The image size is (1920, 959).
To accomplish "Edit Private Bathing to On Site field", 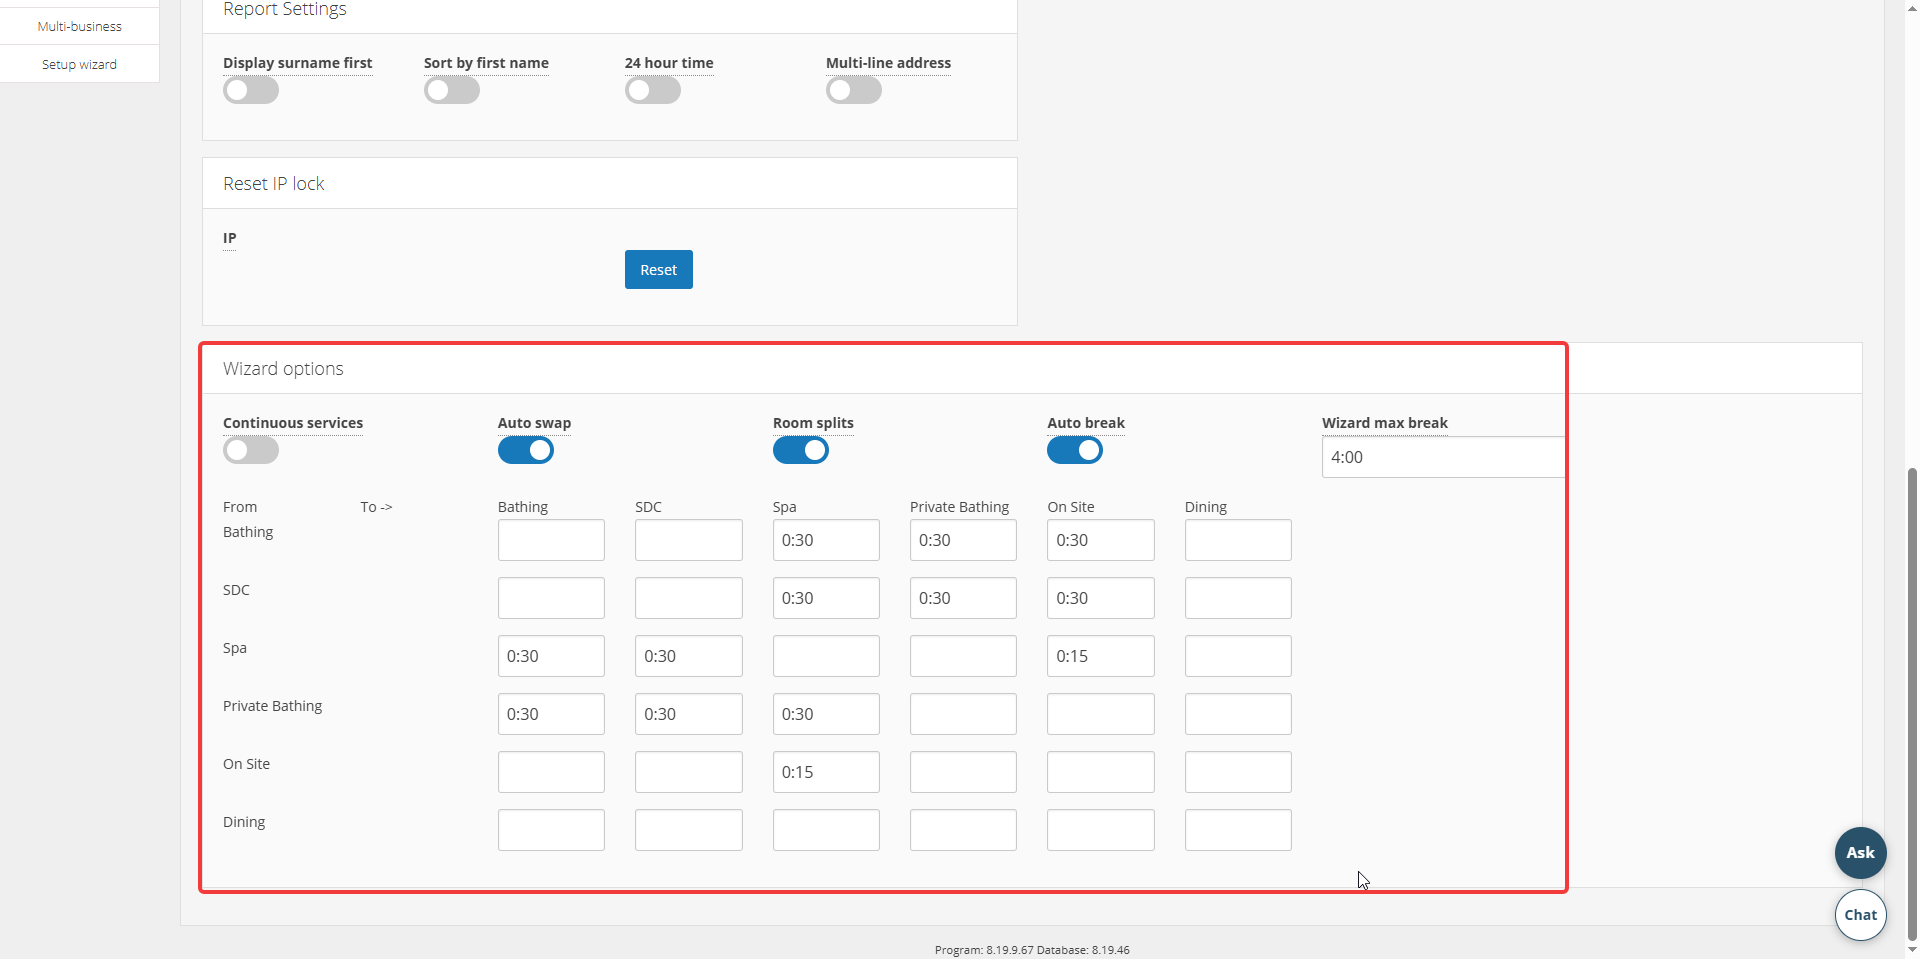I will click(x=1101, y=714).
